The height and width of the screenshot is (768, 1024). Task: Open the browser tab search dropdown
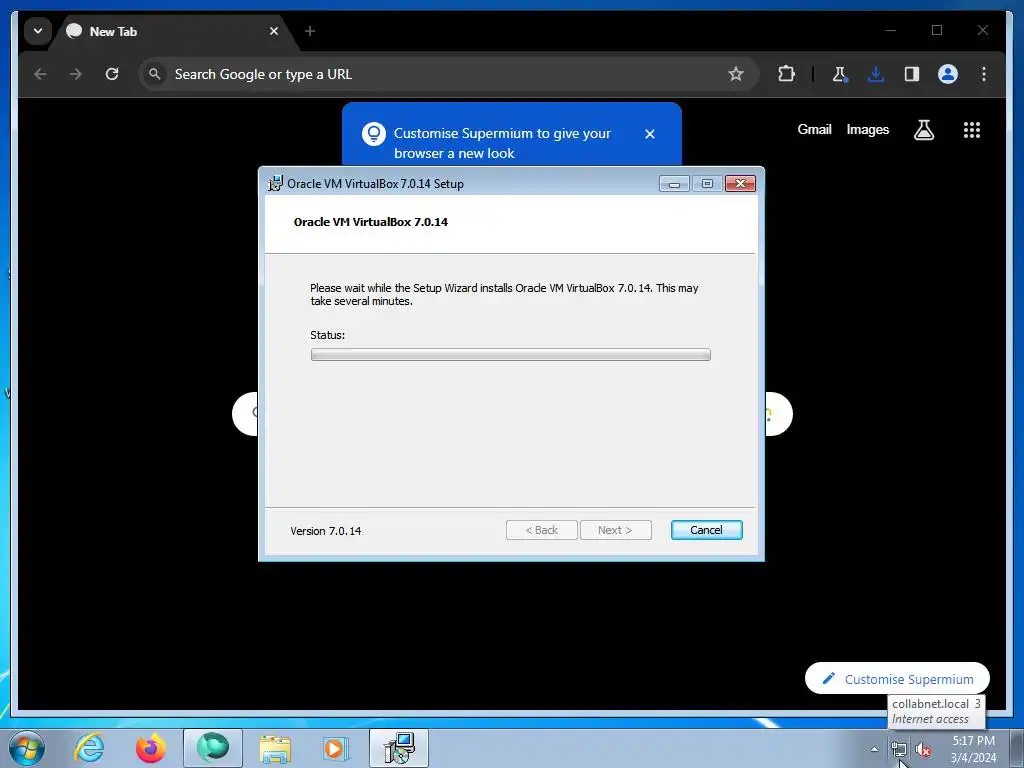tap(38, 31)
